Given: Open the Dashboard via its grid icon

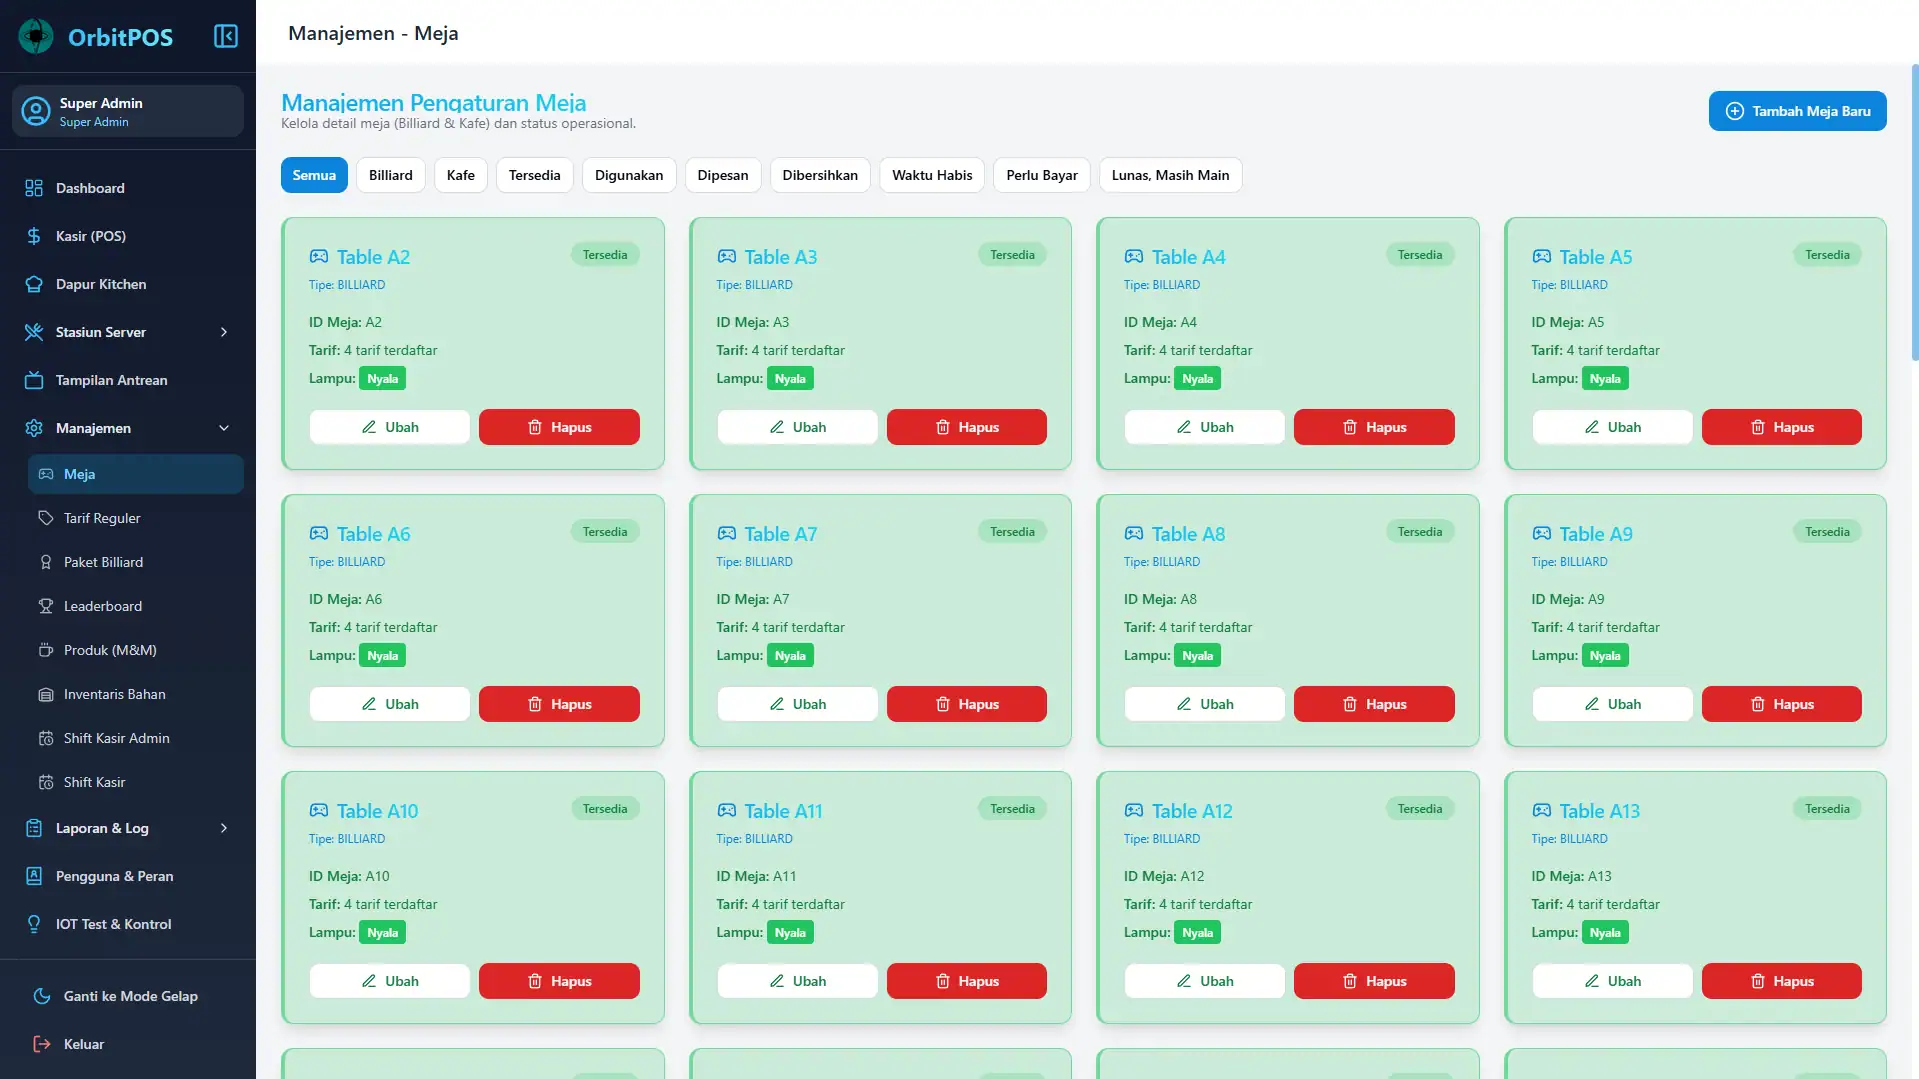Looking at the screenshot, I should (34, 188).
